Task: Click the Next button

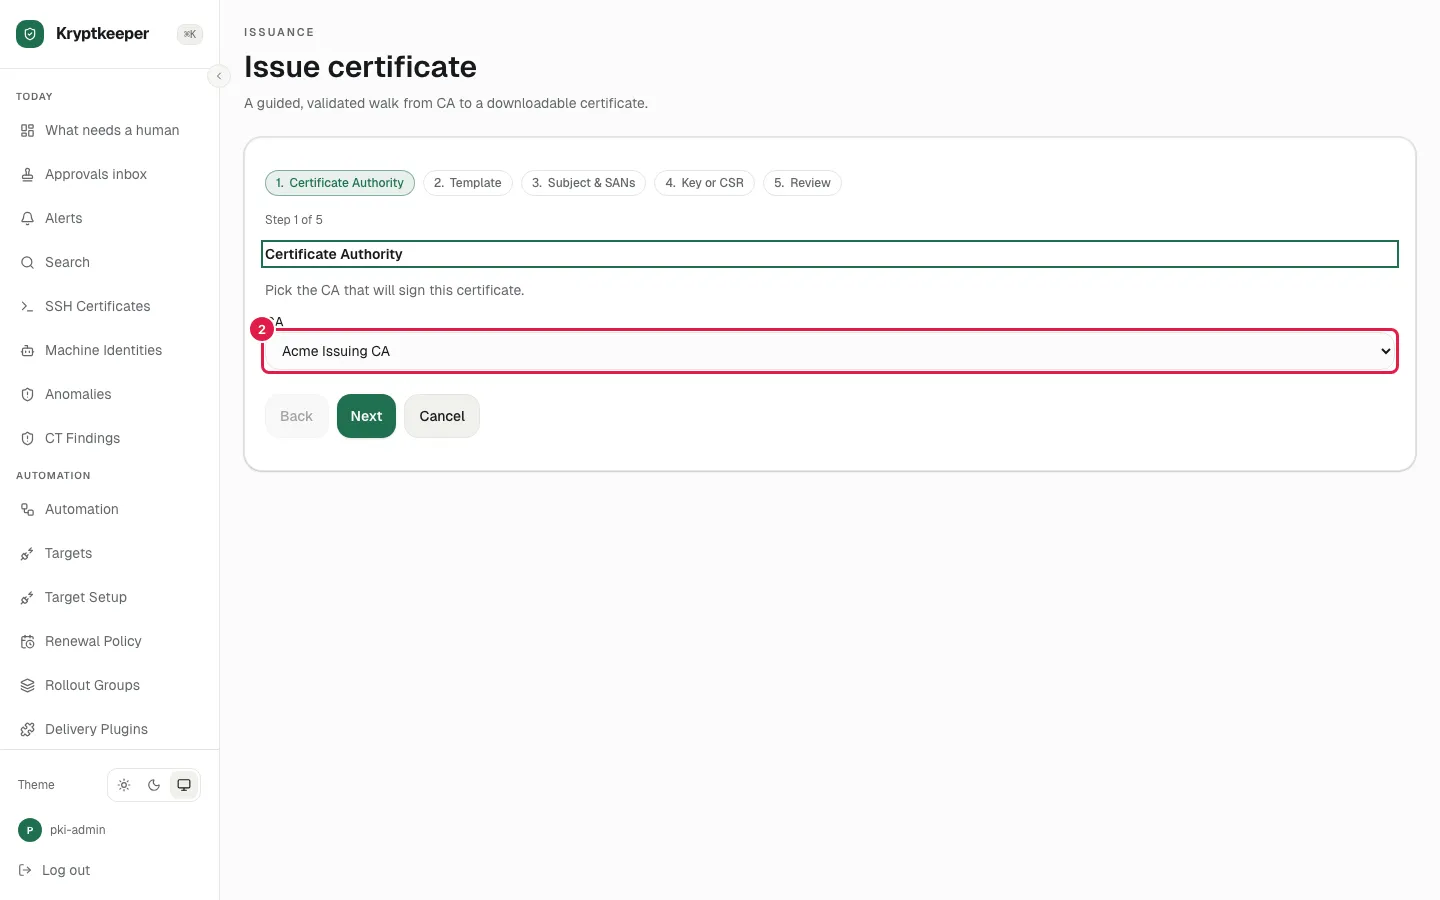Action: pyautogui.click(x=366, y=416)
